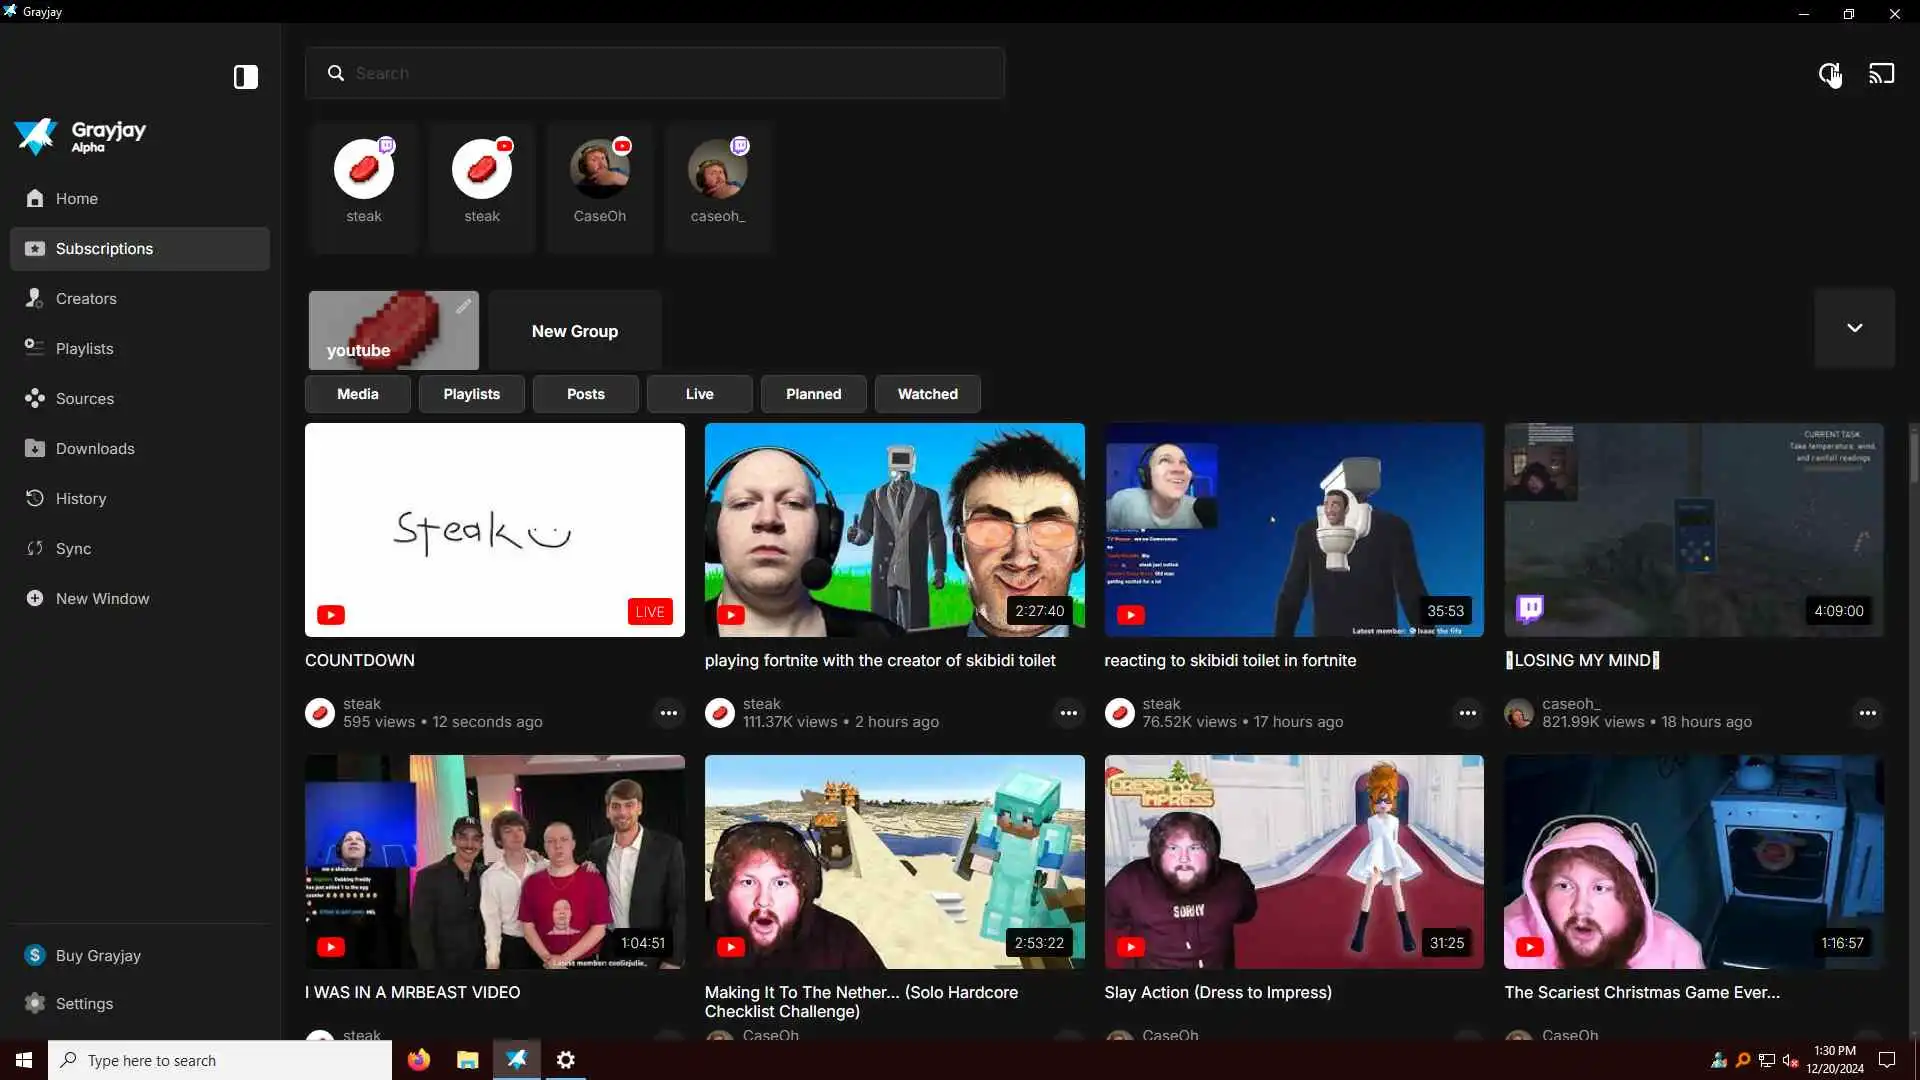The width and height of the screenshot is (1920, 1080).
Task: Go to Downloads in sidebar
Action: click(x=94, y=448)
